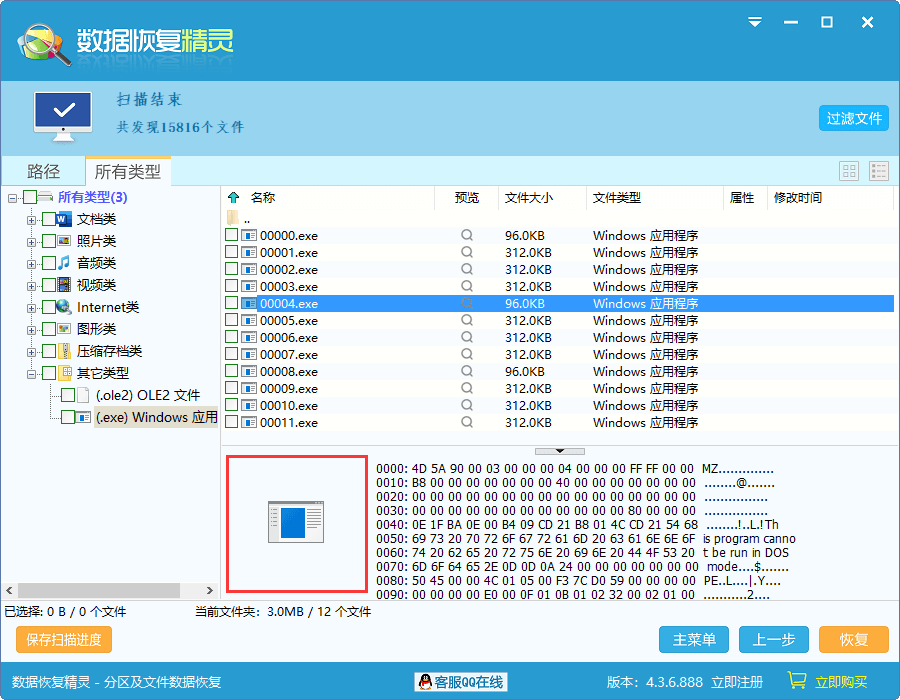Click the Word icon of 文档类
The image size is (900, 700).
pos(64,219)
